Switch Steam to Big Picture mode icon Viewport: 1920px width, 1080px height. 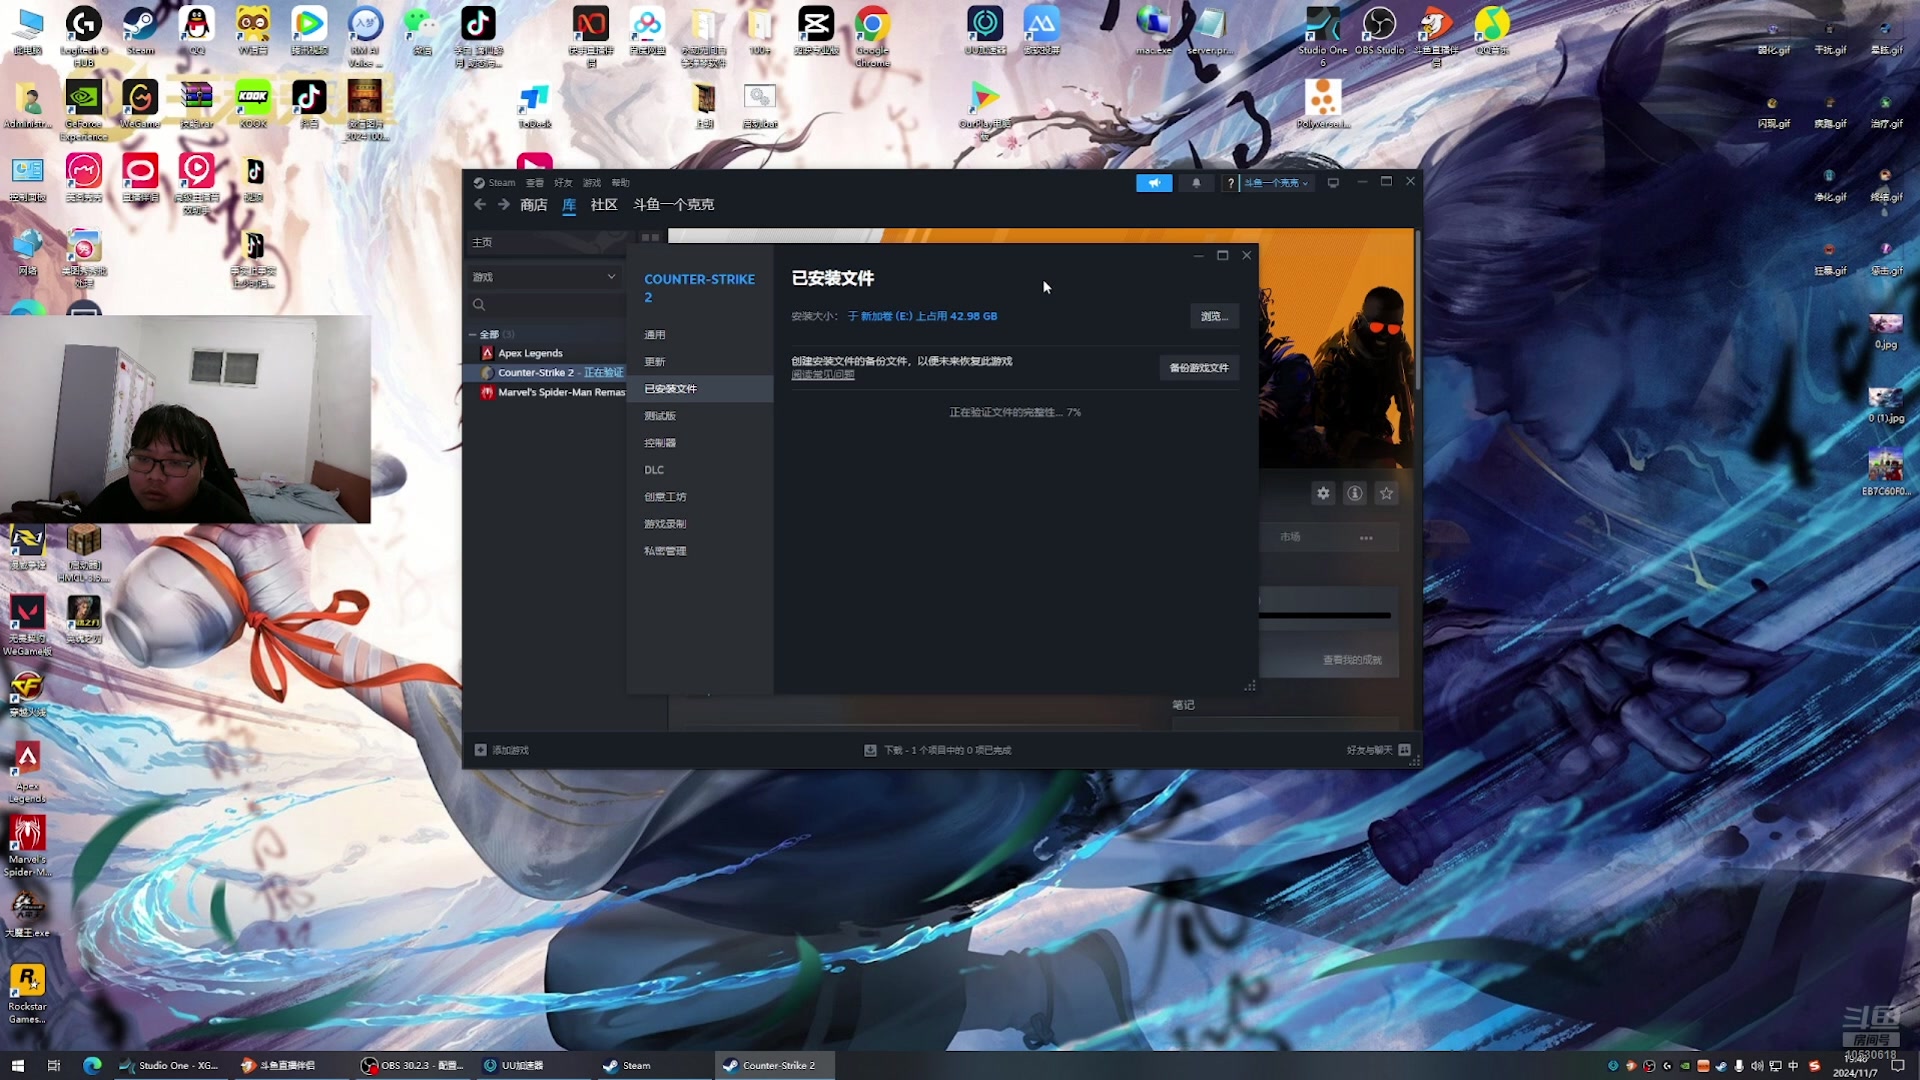coord(1333,183)
